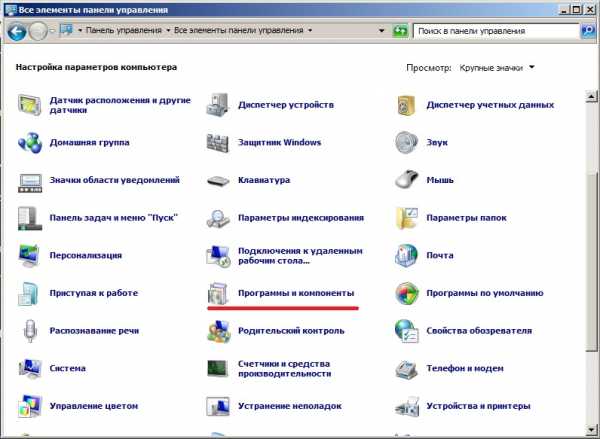Expand the Панель управления breadcrumb arrow
This screenshot has width=600, height=439.
coord(168,30)
